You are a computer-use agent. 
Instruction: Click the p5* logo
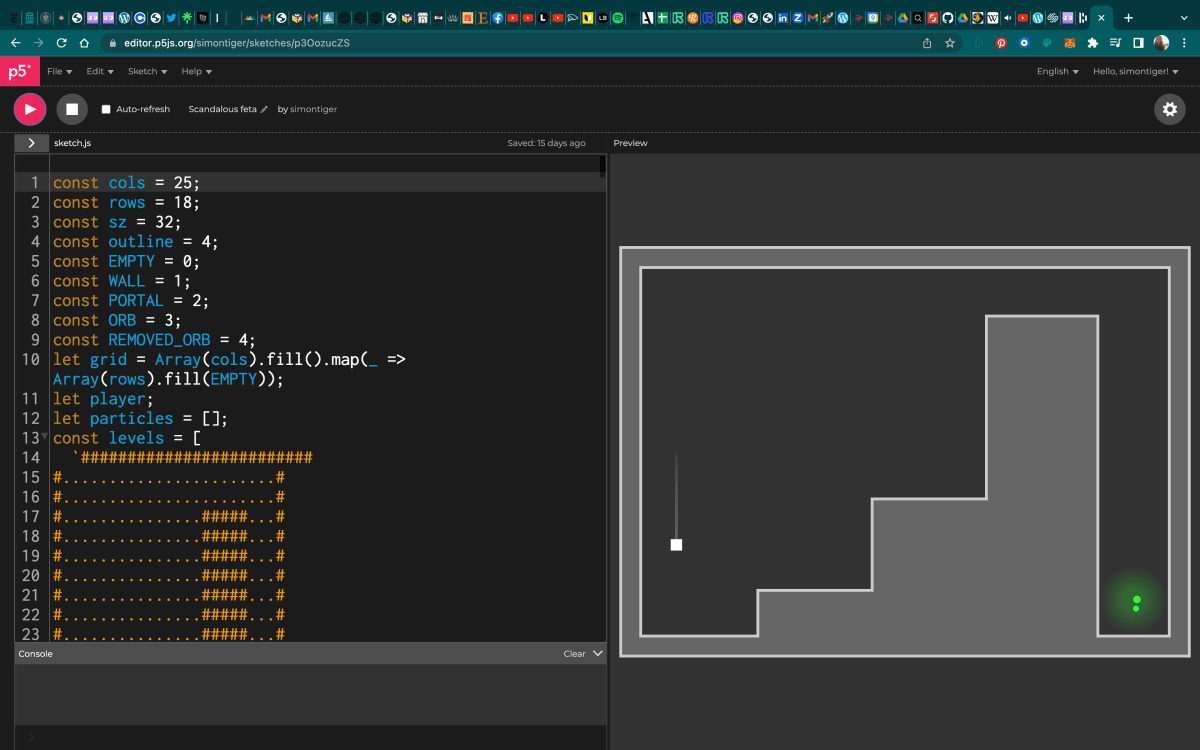(19, 71)
